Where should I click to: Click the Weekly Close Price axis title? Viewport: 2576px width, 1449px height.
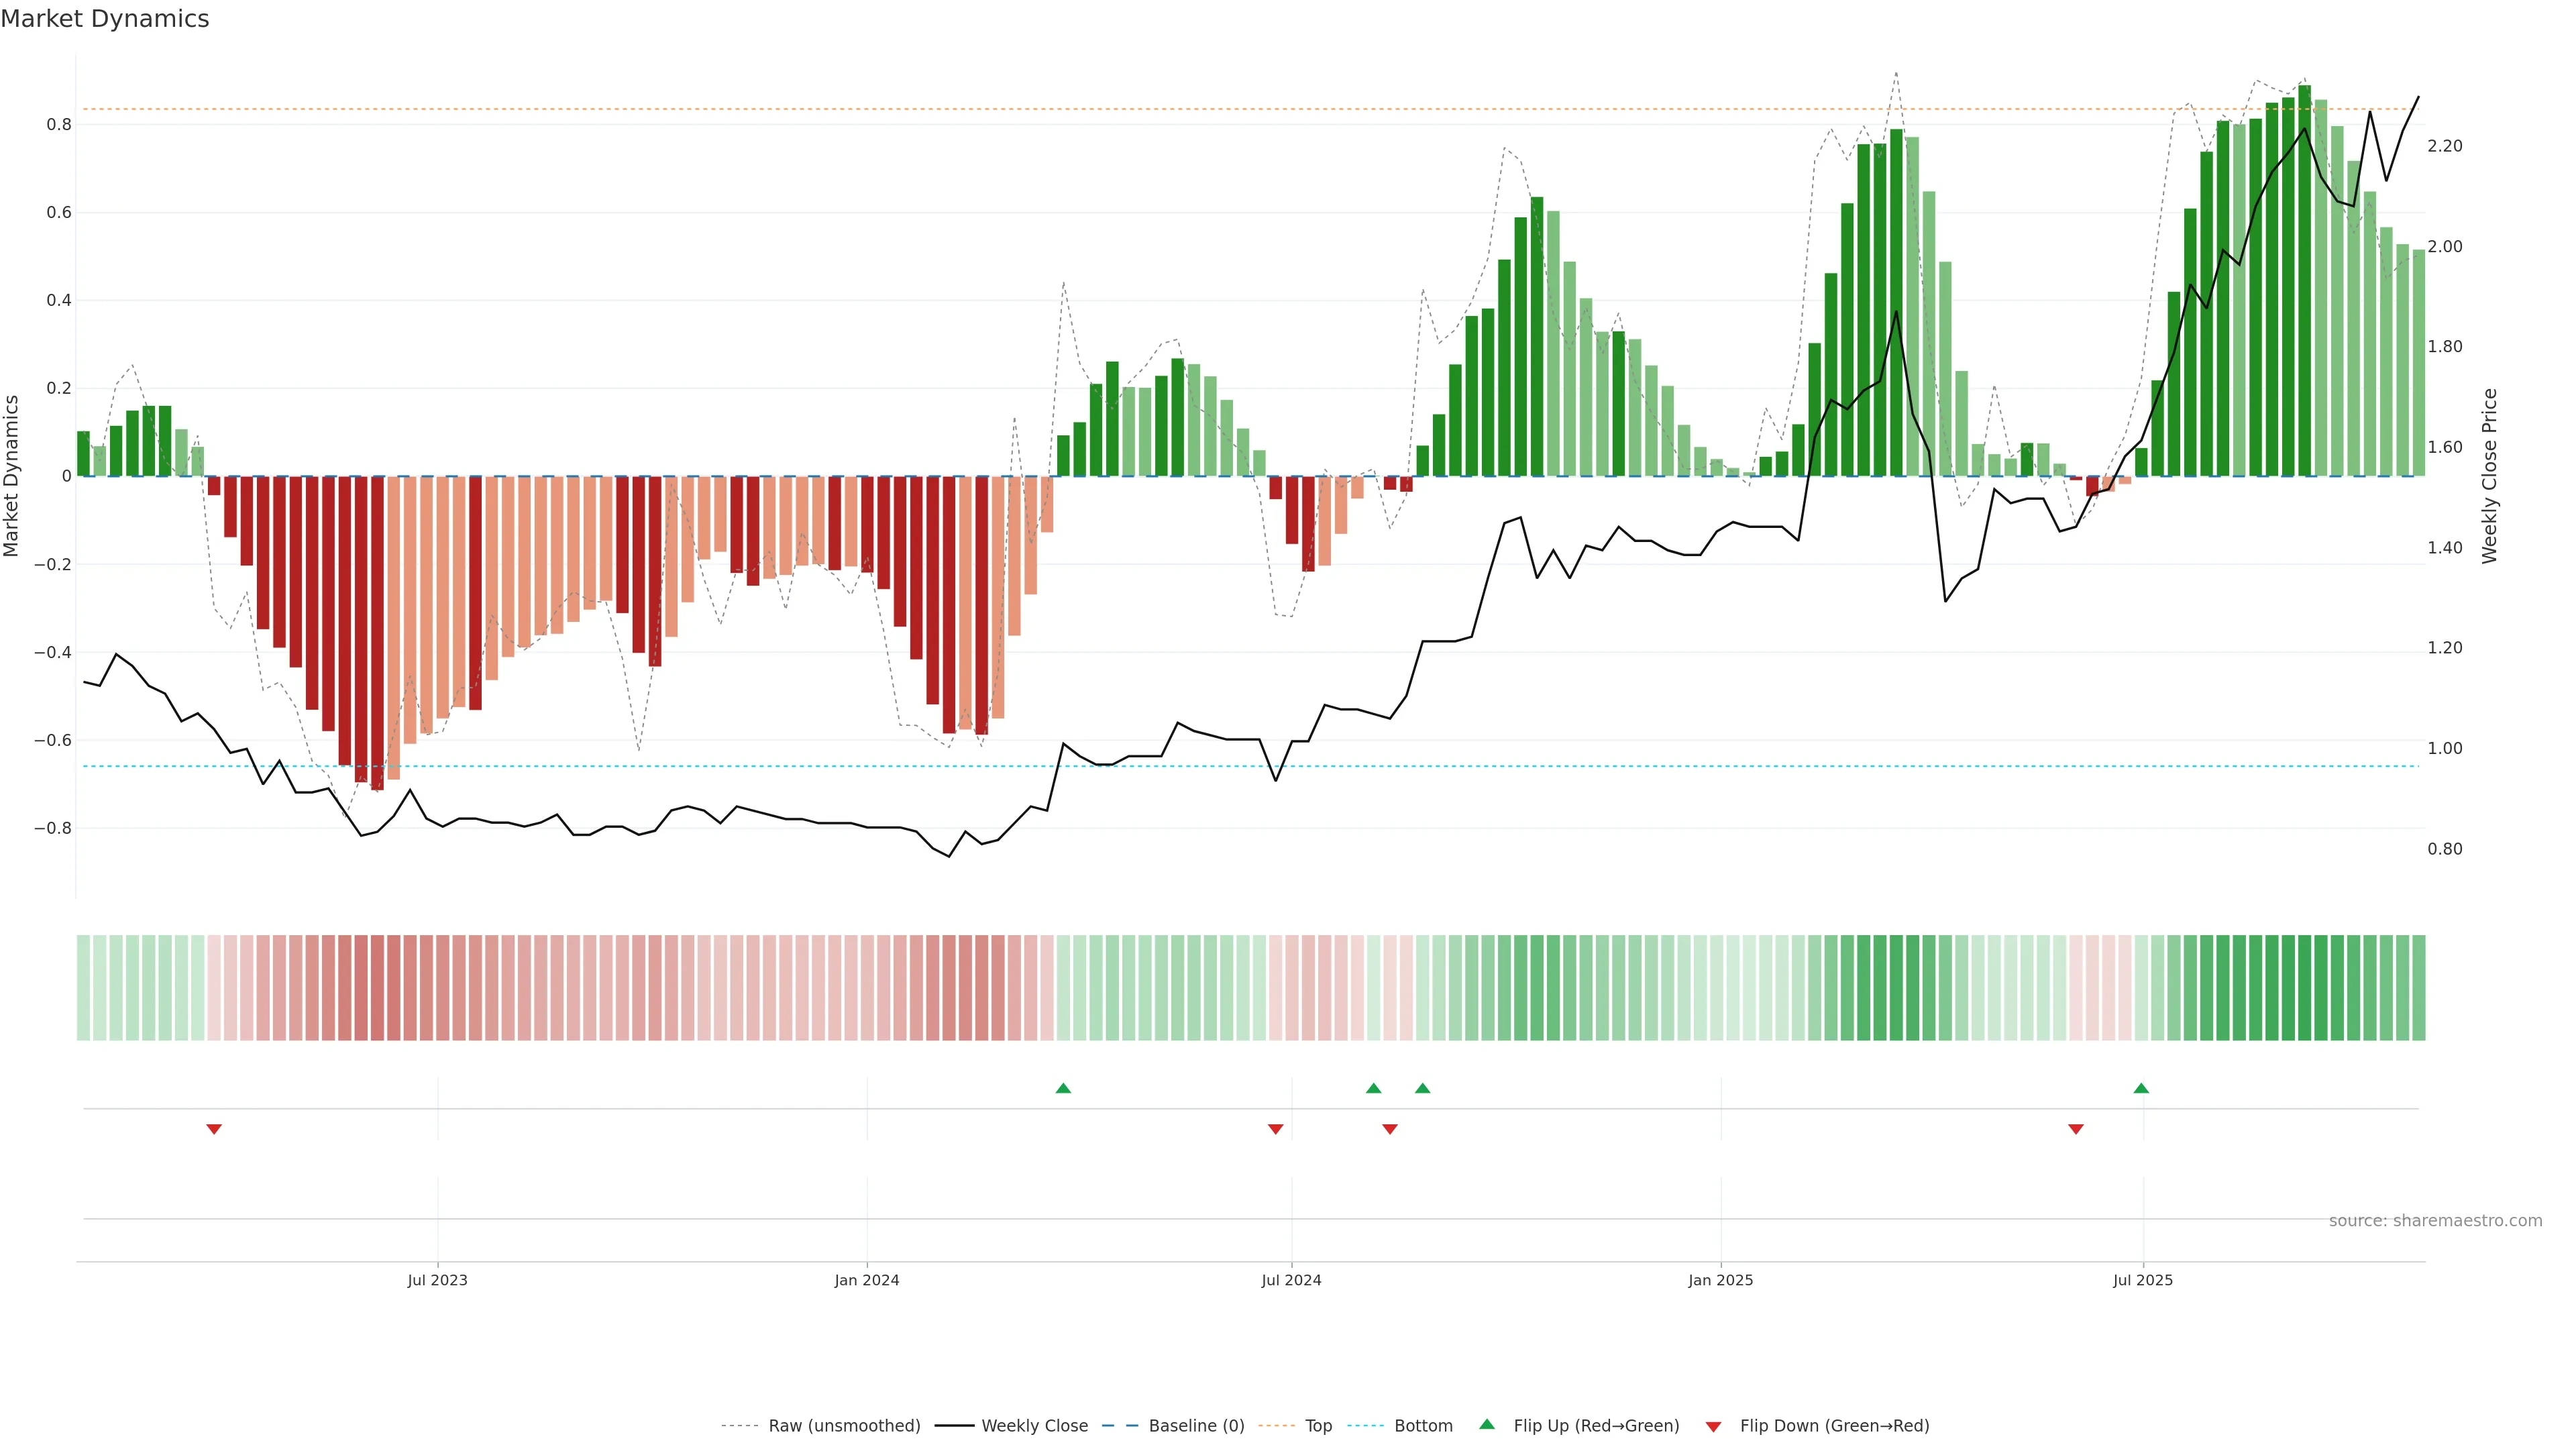click(x=2489, y=476)
